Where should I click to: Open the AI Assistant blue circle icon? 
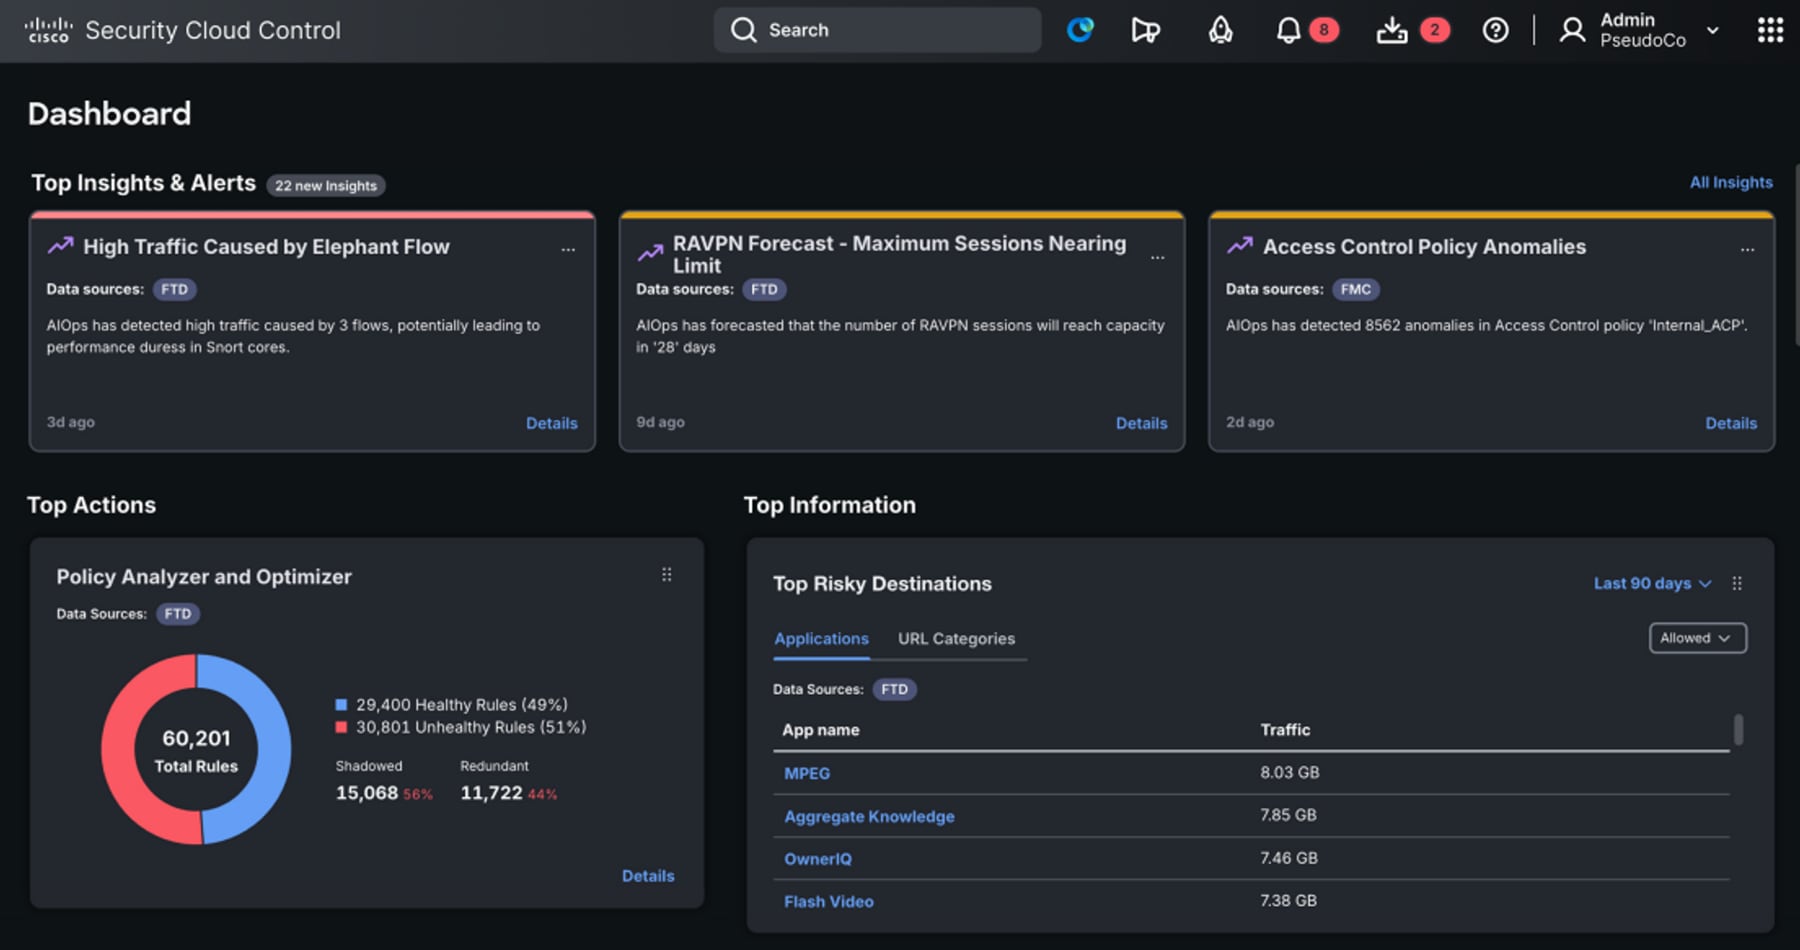(x=1080, y=30)
